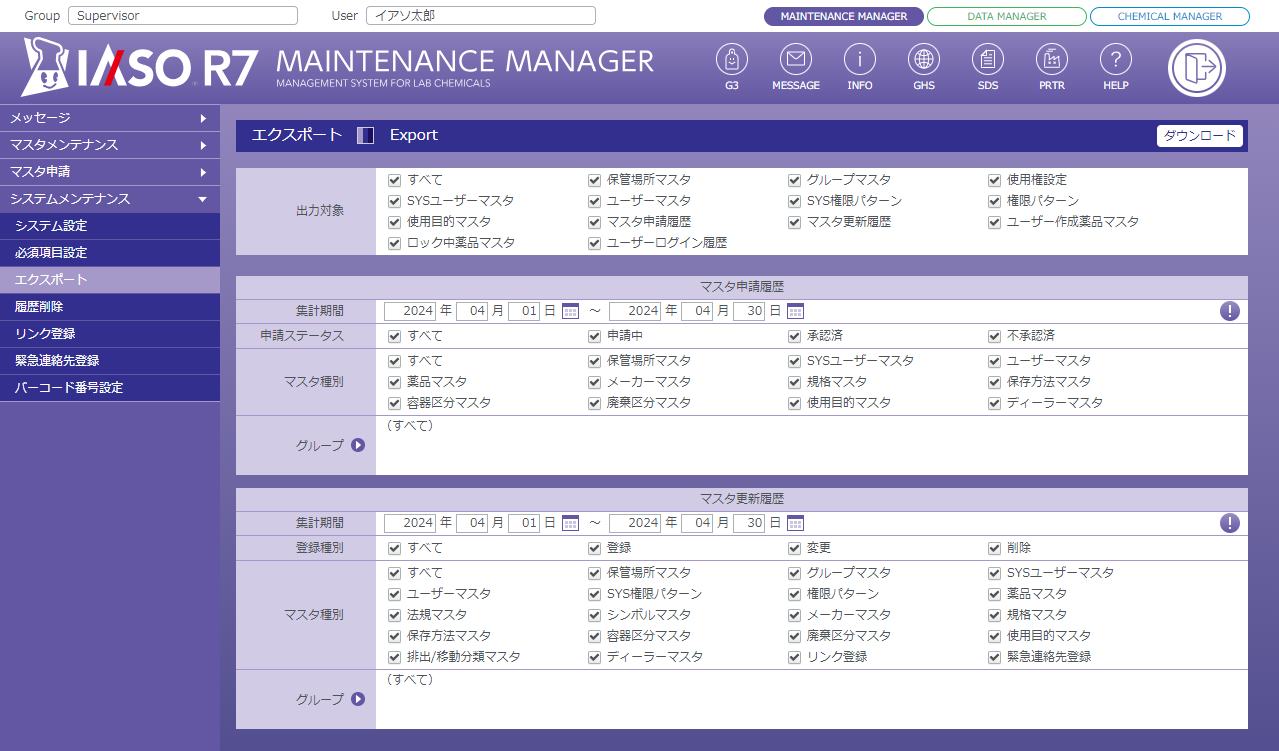Collapse the システムメンテナンス sidebar menu

[110, 199]
